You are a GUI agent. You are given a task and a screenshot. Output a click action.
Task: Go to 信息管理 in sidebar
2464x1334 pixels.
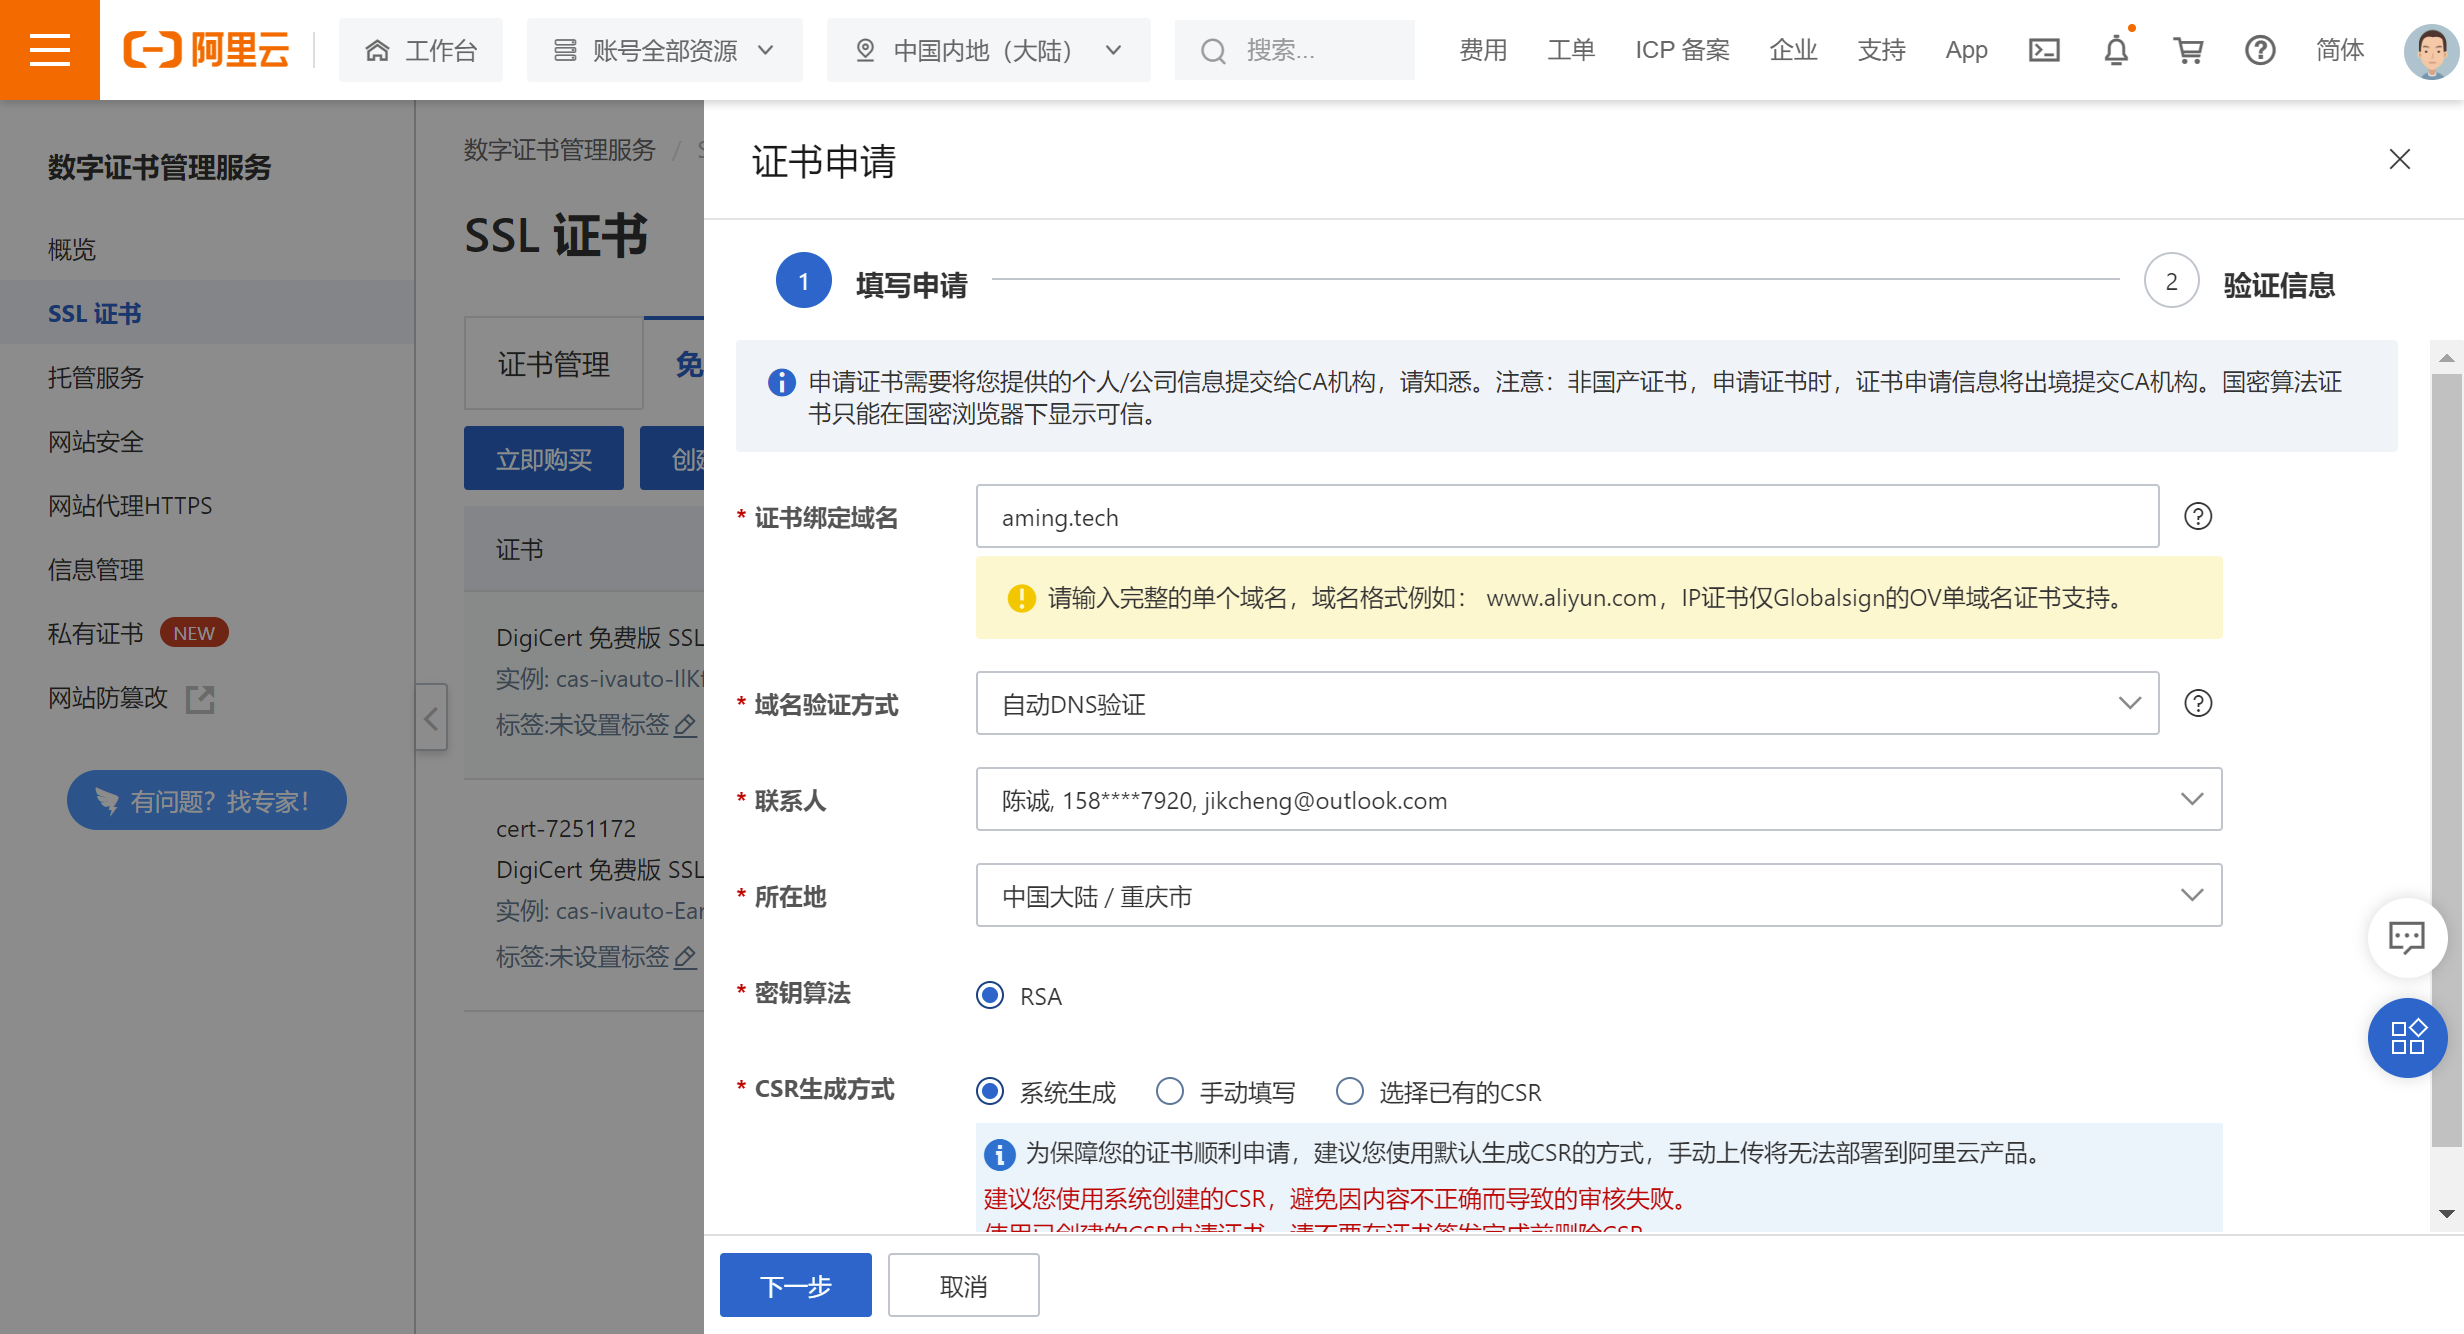coord(96,569)
